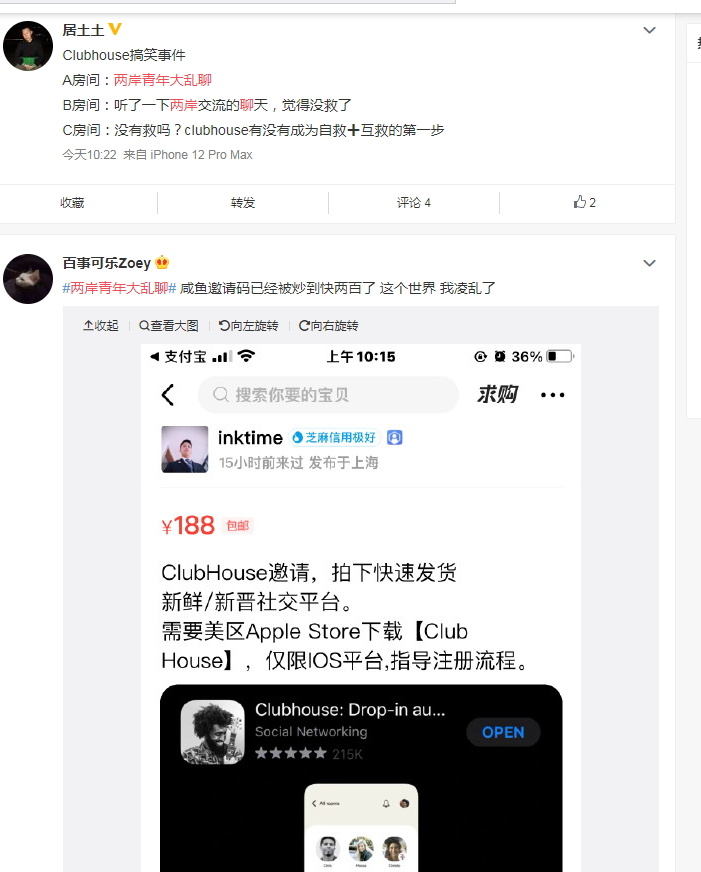Viewport: 701px width, 872px height.
Task: Click 收藏 to favorite the post
Action: click(72, 203)
